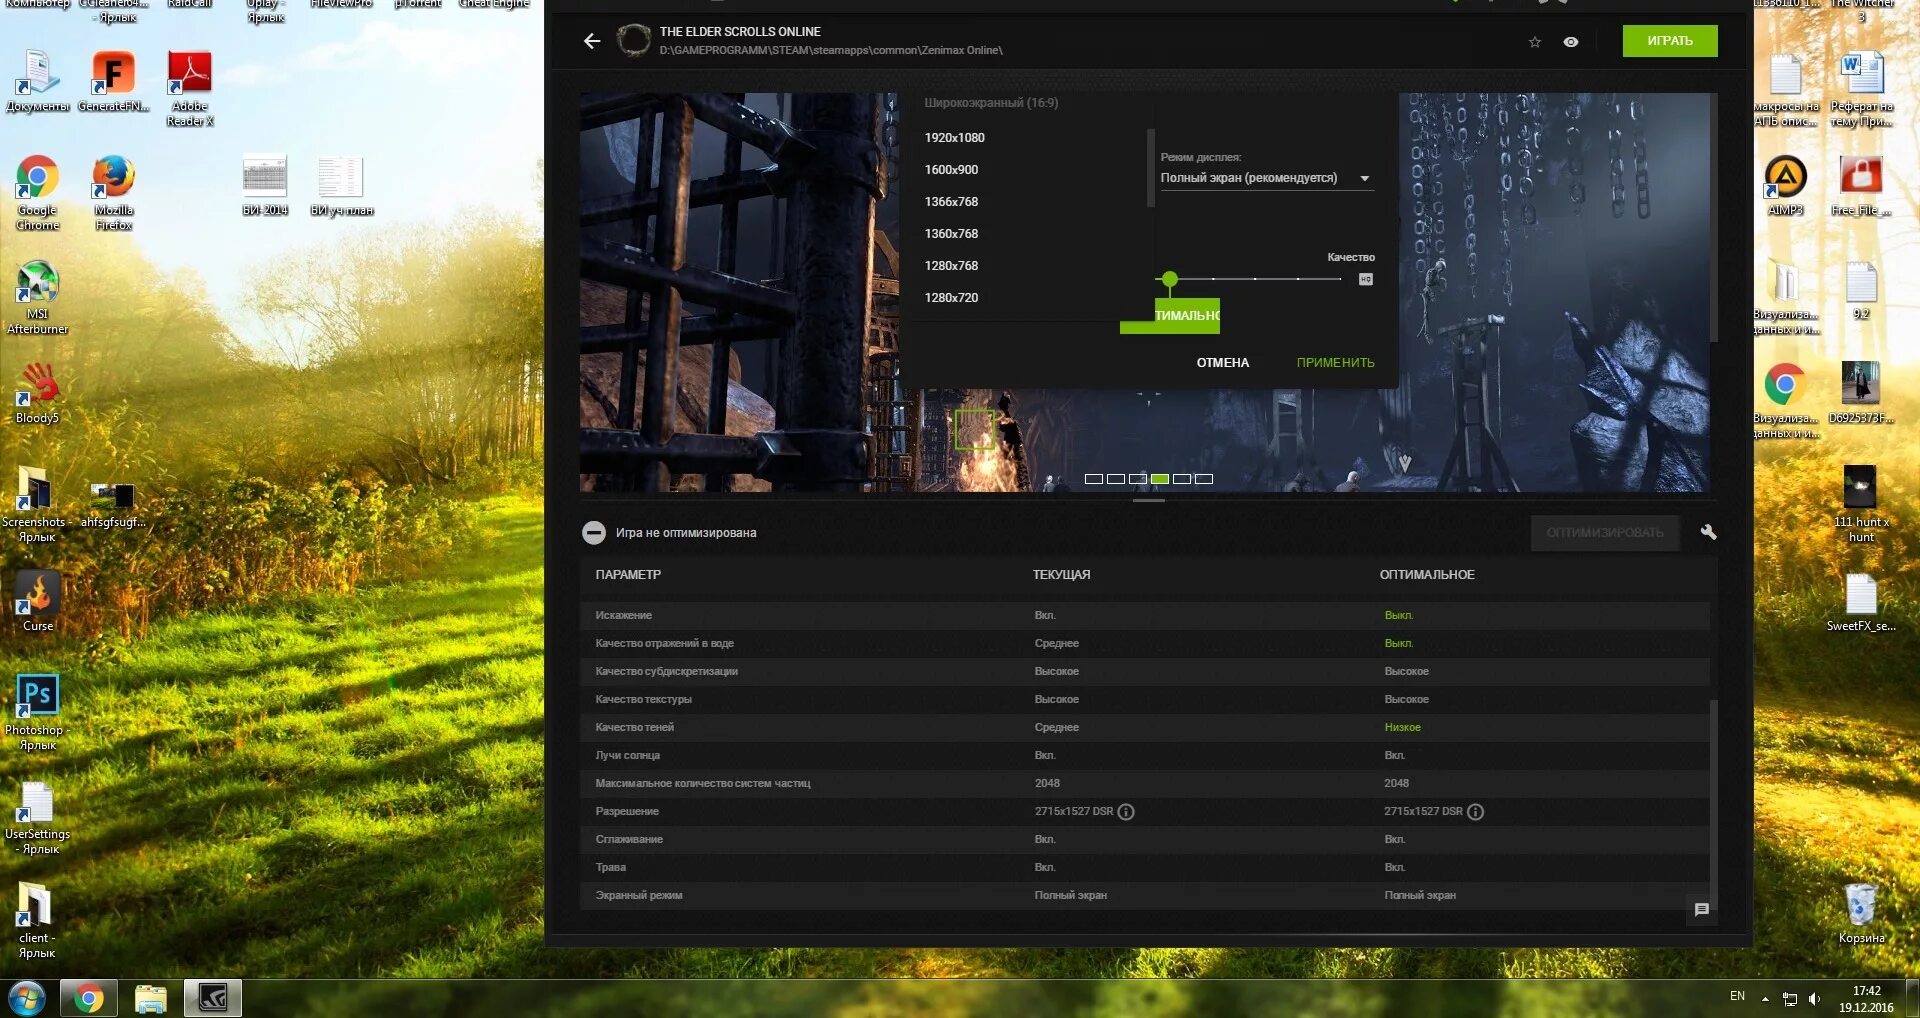Screen dimensions: 1920x1018
Task: Select 1280x768 resolution
Action: coord(951,266)
